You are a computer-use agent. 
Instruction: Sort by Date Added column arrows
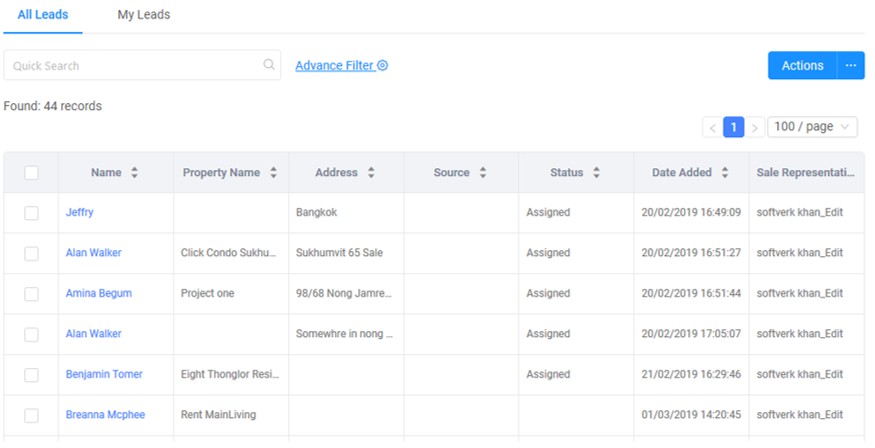pyautogui.click(x=725, y=173)
